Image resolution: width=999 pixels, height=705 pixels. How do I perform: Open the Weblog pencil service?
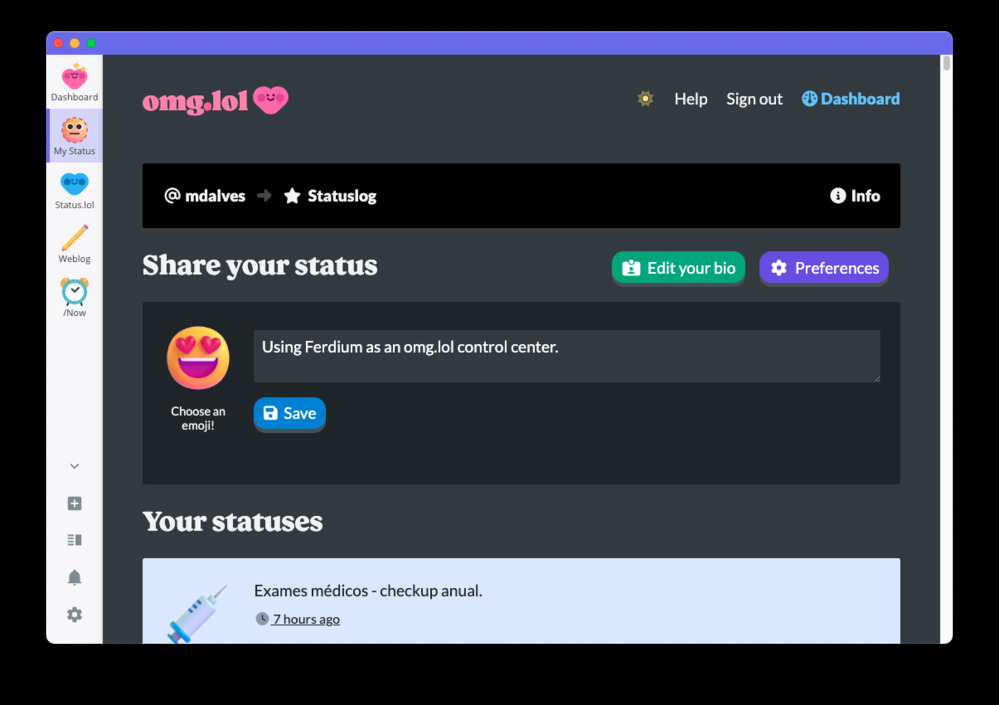pos(74,244)
